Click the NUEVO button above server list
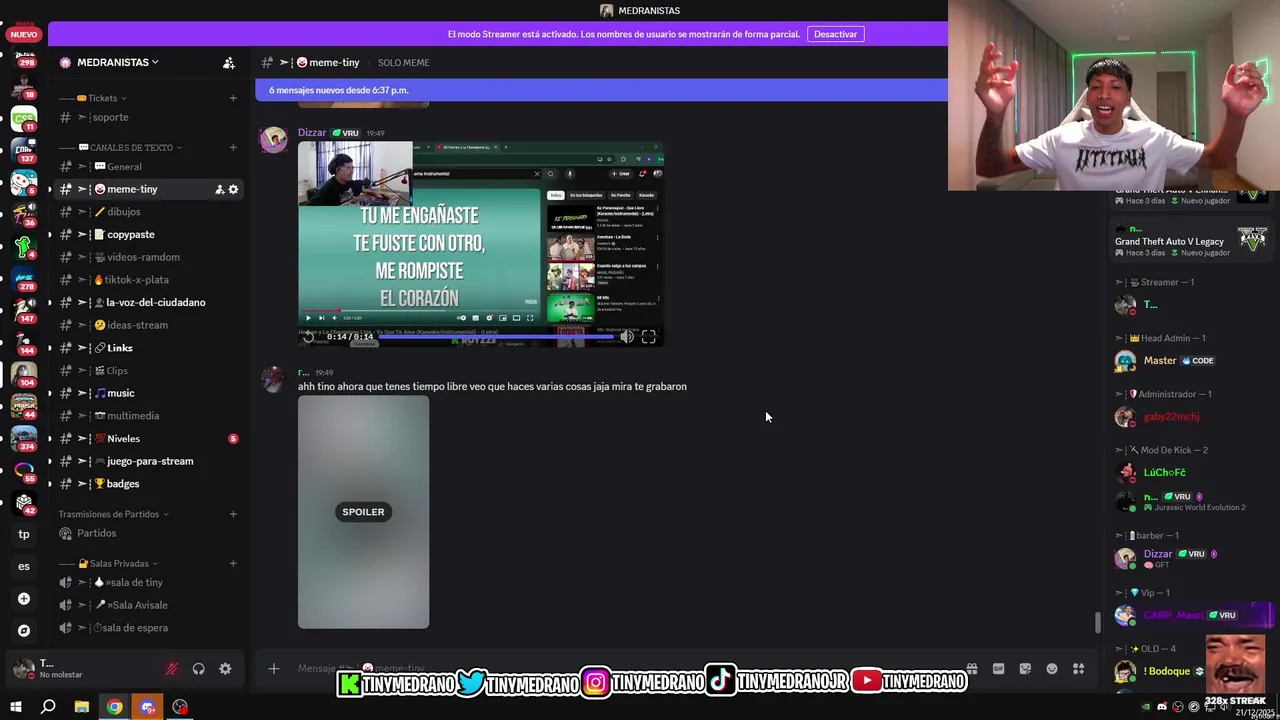The width and height of the screenshot is (1280, 720). 24,34
